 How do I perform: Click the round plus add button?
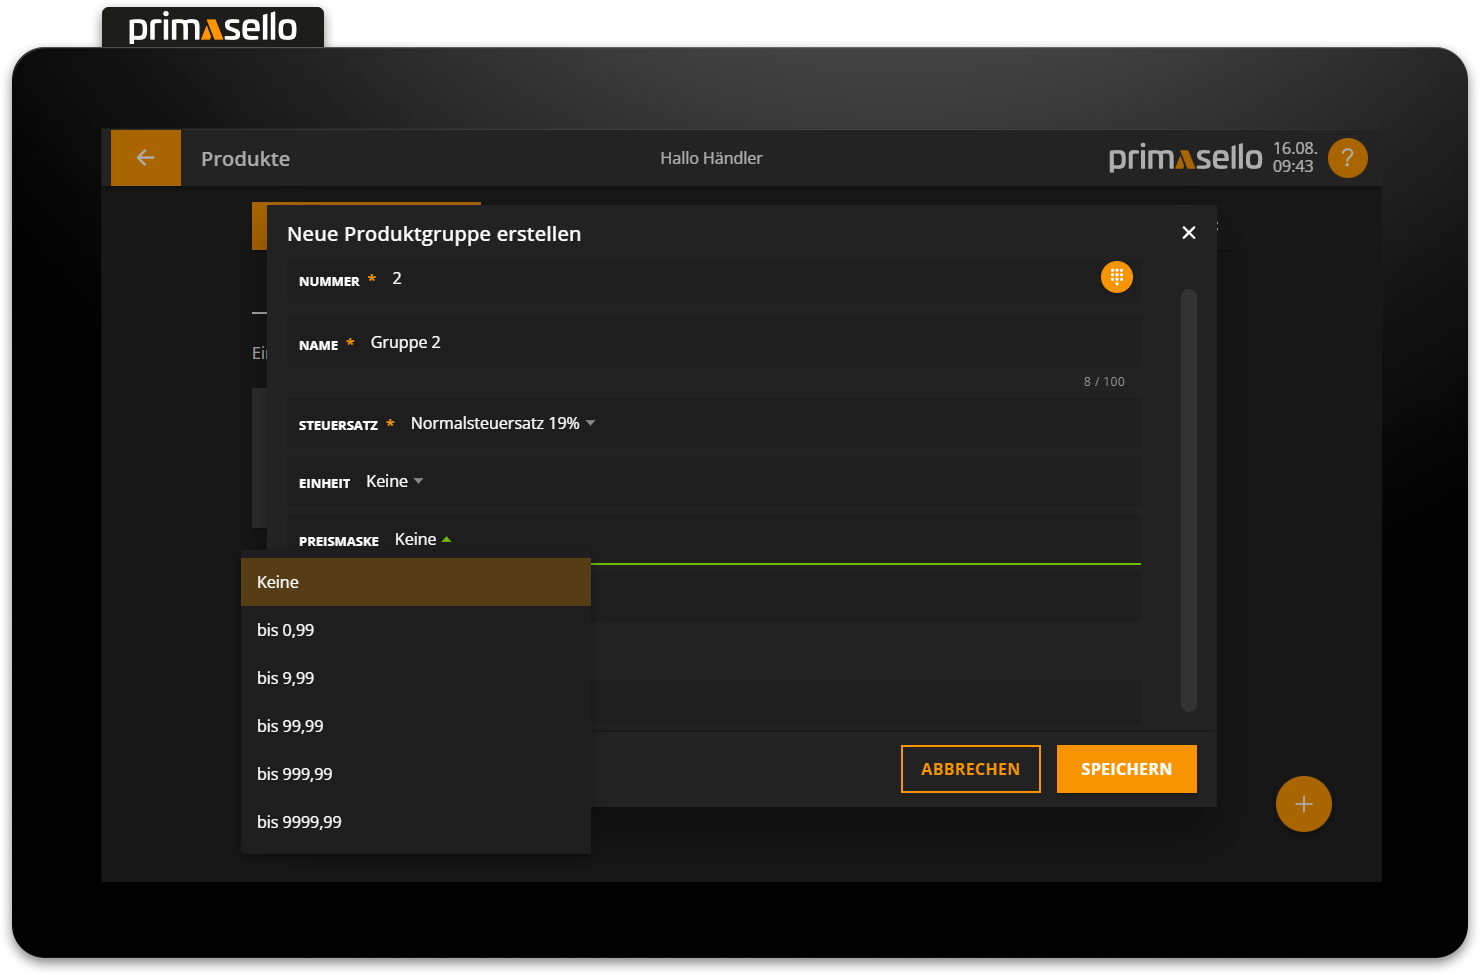tap(1303, 804)
